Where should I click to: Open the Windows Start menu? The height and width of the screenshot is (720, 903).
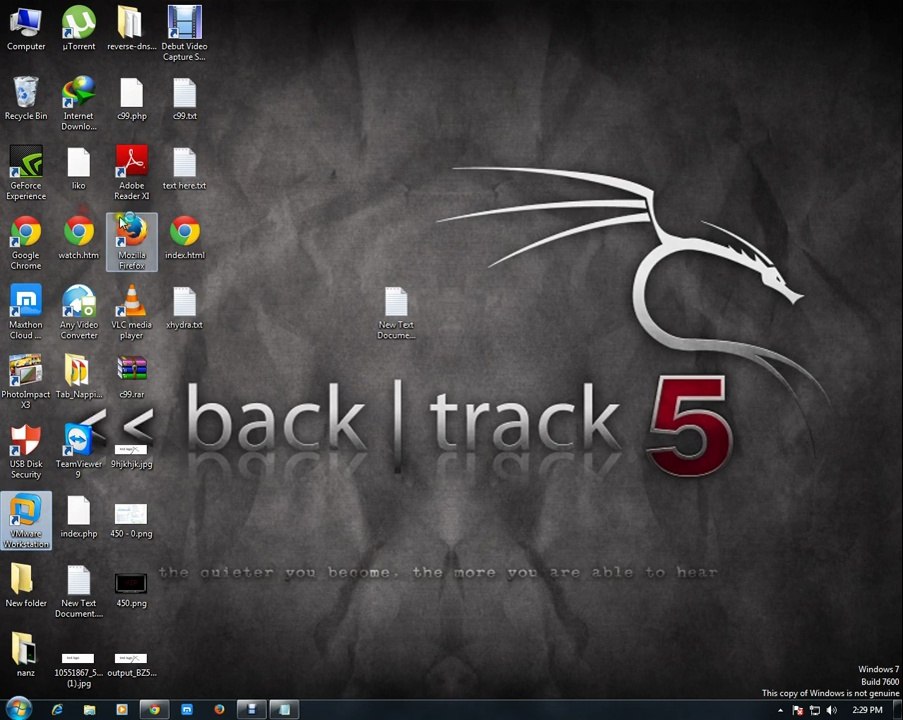point(18,709)
